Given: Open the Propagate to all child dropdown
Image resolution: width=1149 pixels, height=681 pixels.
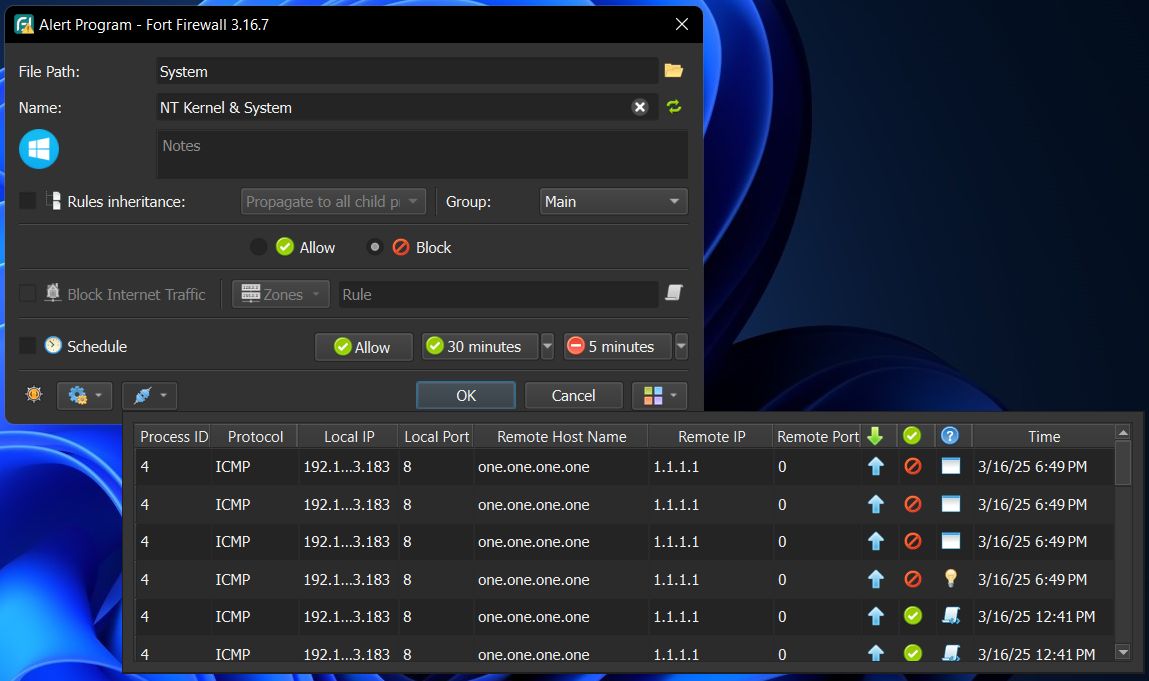Looking at the screenshot, I should [333, 201].
